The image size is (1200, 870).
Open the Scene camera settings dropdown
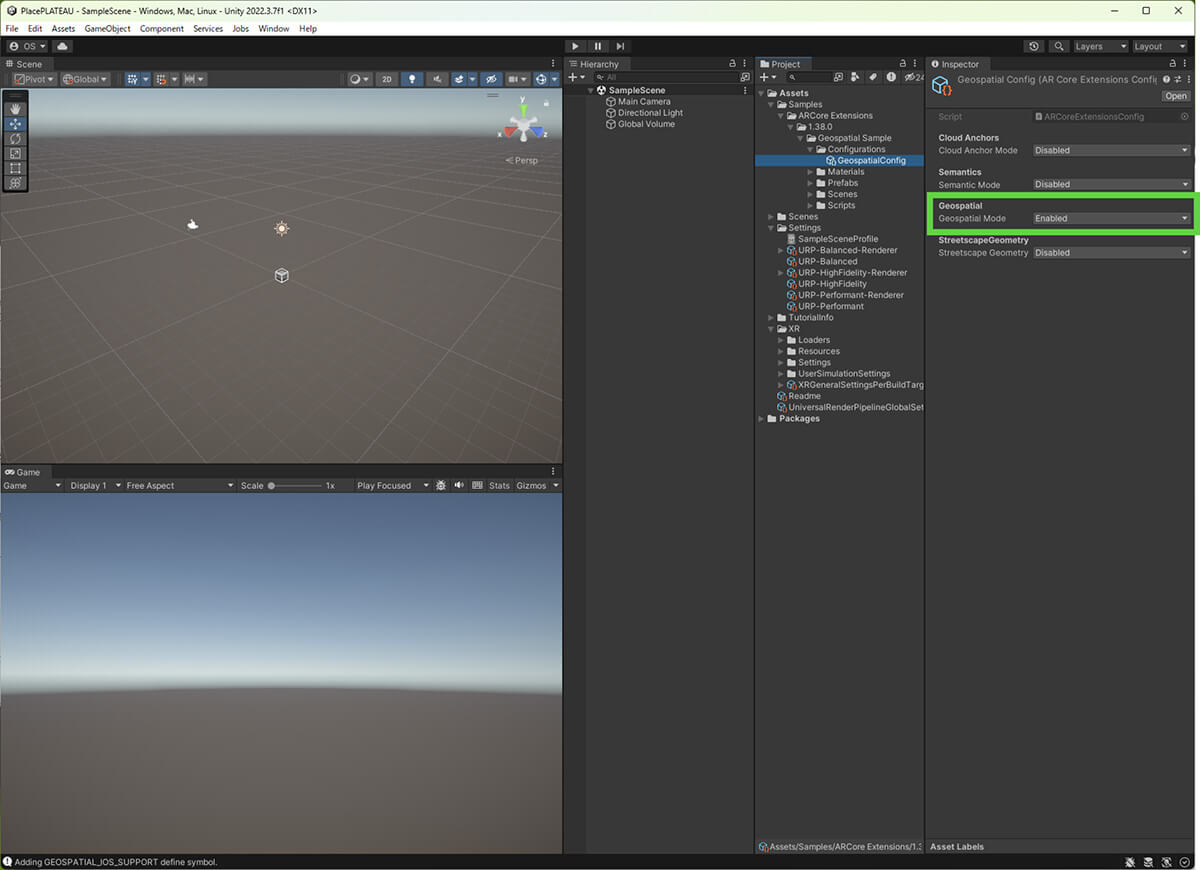click(x=517, y=79)
